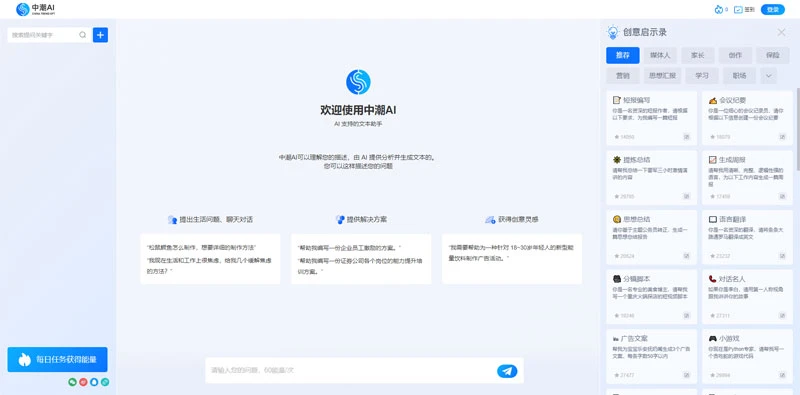Click the lightbulb icon beside 创意启示录
The width and height of the screenshot is (800, 395).
coord(612,32)
